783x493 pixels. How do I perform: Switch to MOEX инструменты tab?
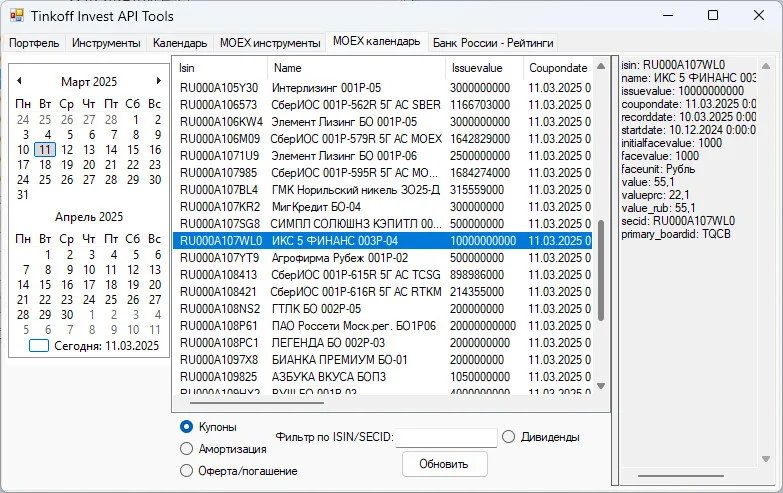(x=270, y=43)
